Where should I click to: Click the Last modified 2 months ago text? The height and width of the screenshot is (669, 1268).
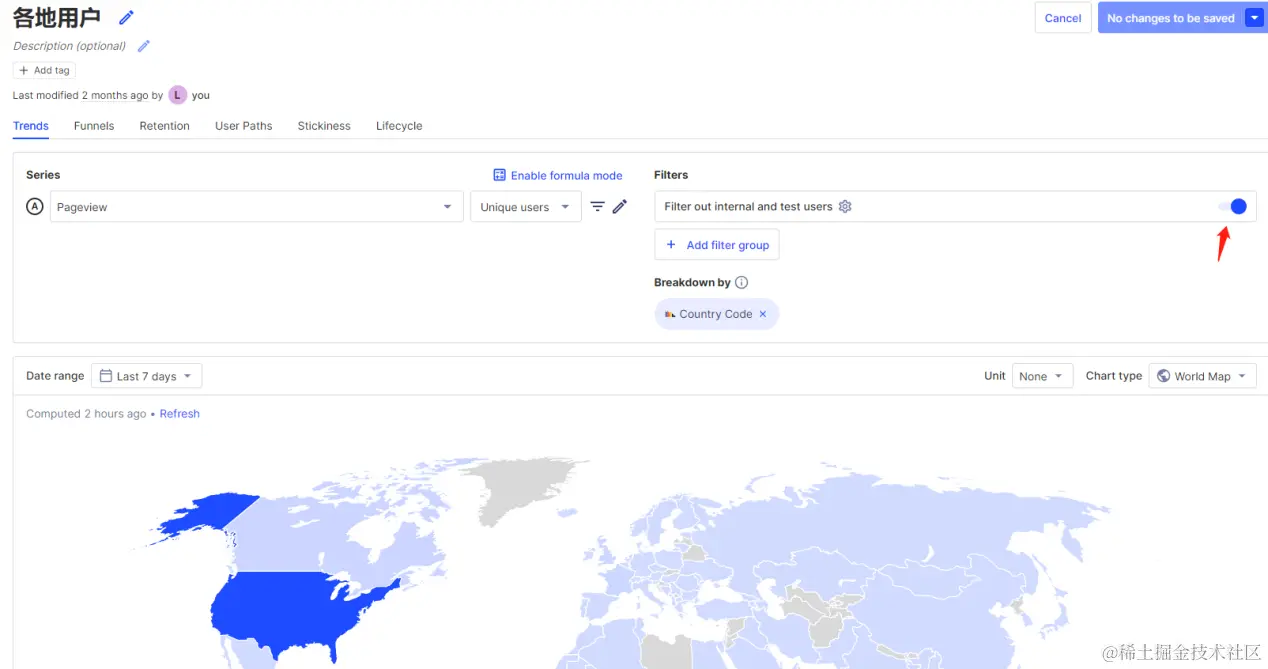[81, 96]
